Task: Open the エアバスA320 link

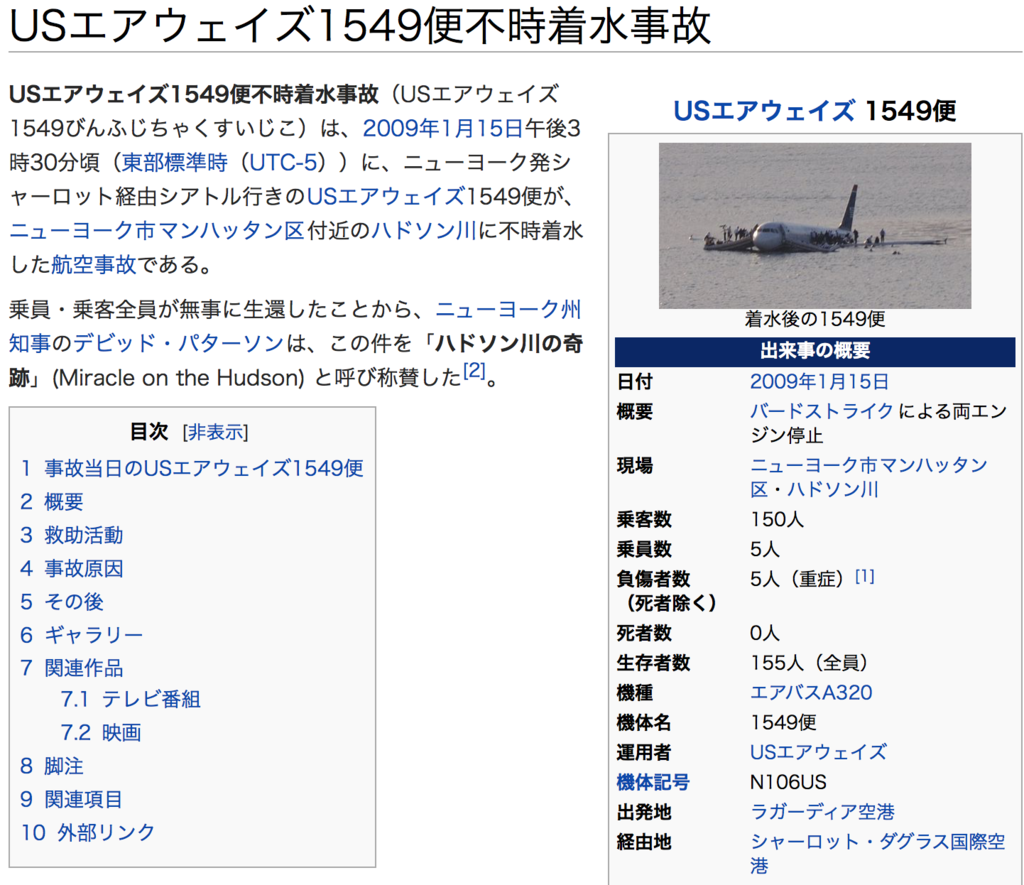Action: (x=811, y=692)
